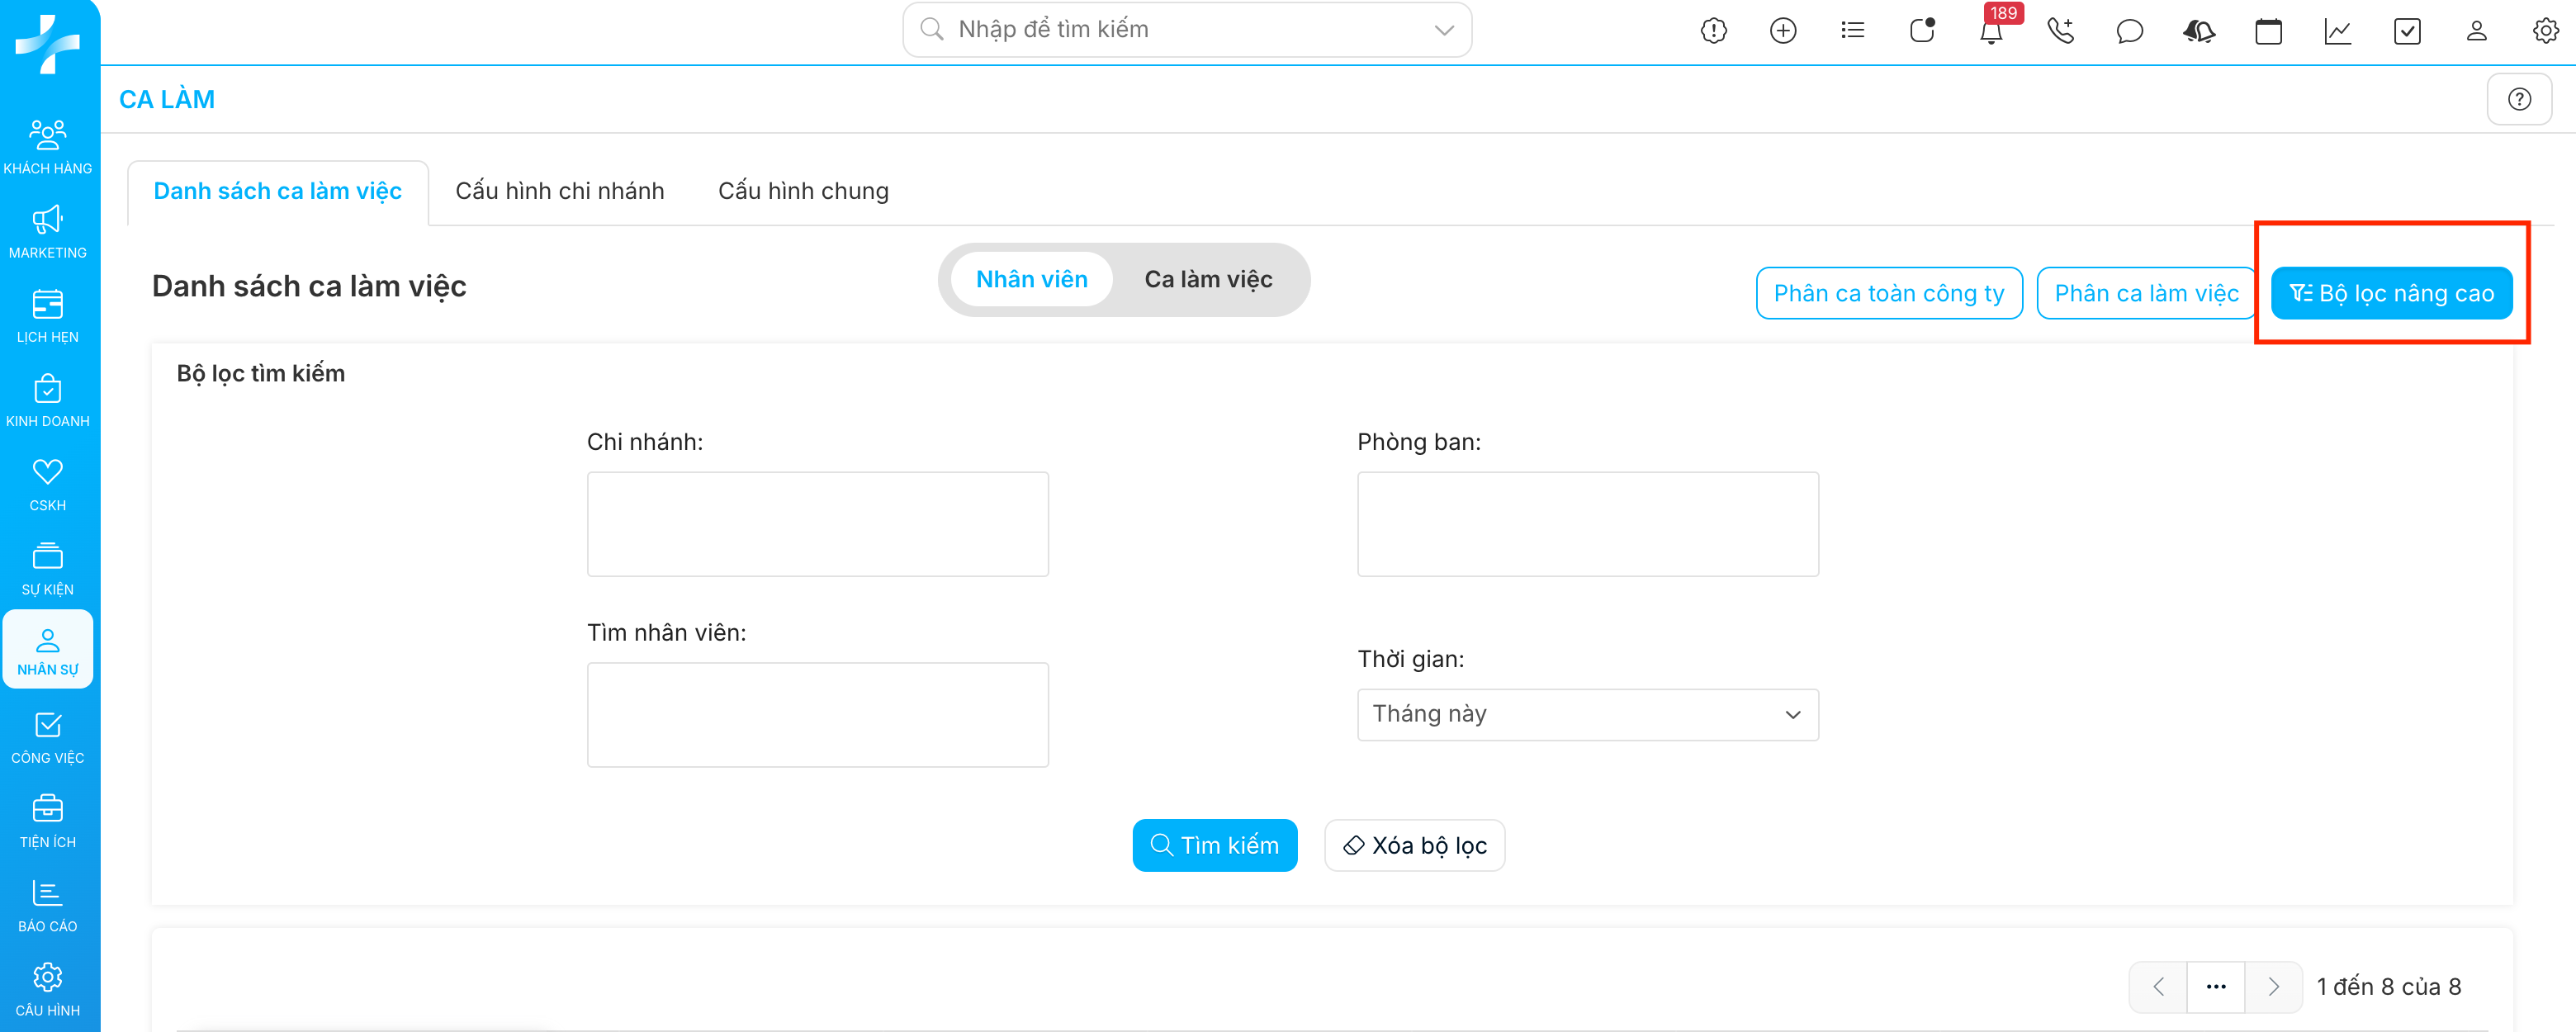Switch view toggle to Ca làm việc

pos(1207,279)
